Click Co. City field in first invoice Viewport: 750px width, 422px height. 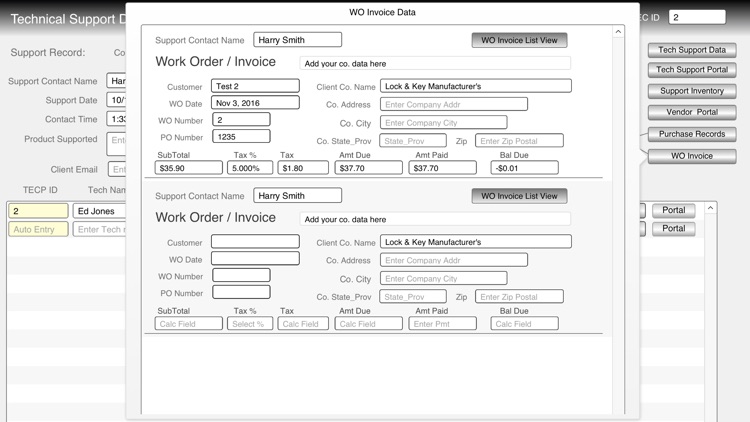(x=443, y=122)
